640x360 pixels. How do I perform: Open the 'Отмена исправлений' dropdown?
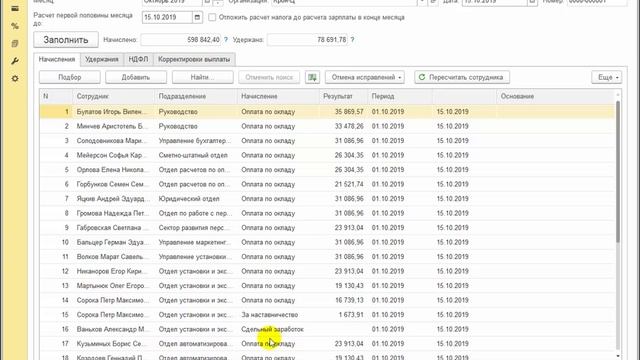pyautogui.click(x=365, y=77)
